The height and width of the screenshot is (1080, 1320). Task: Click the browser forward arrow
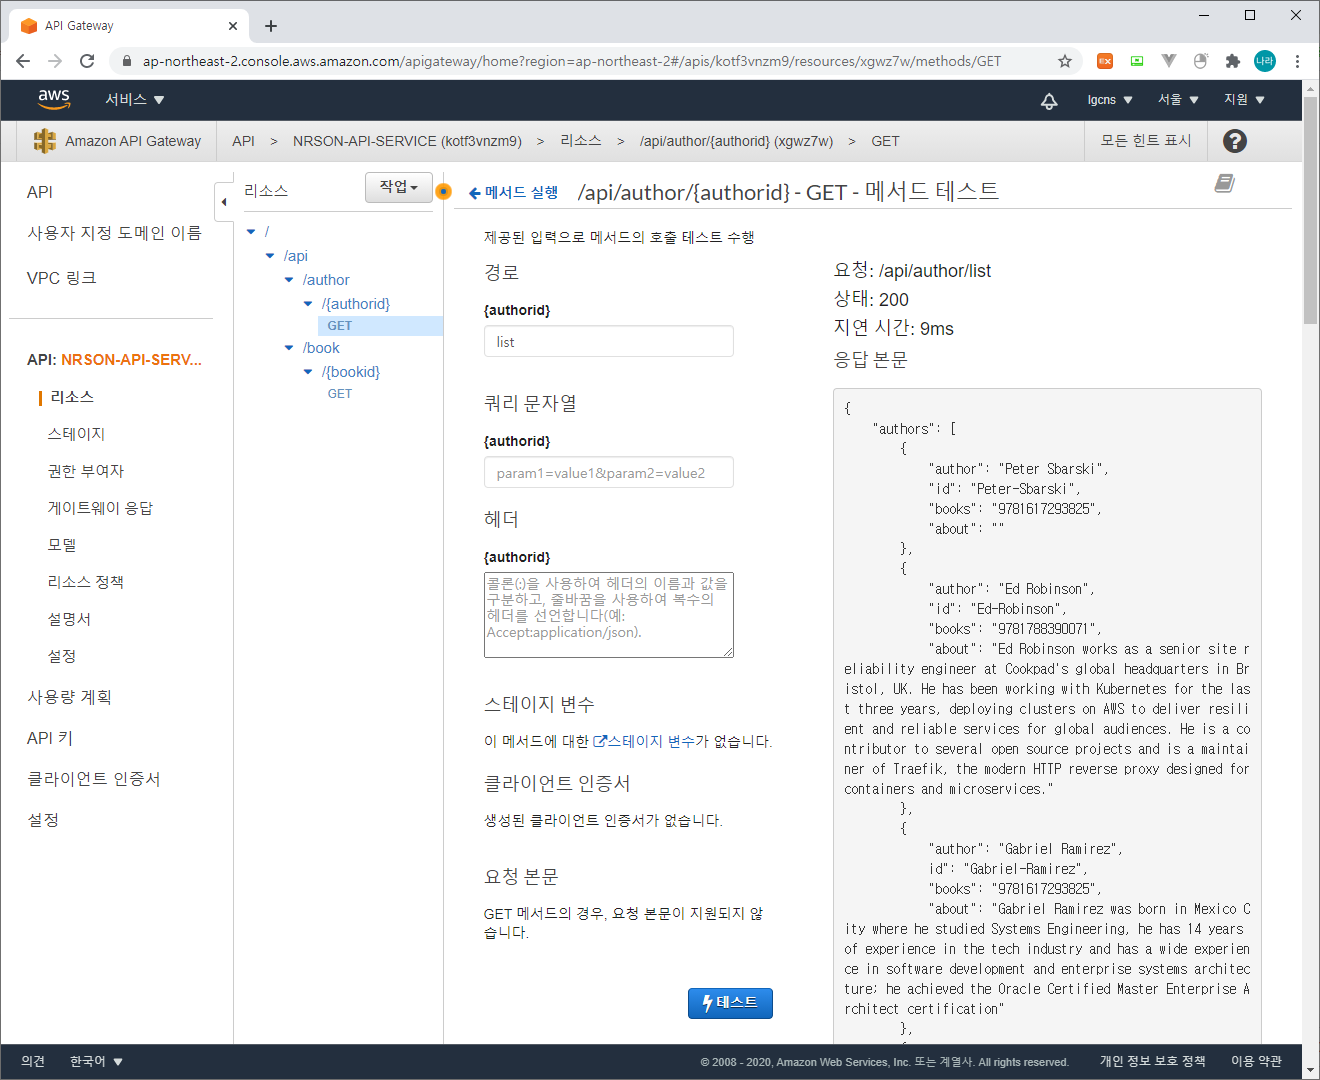click(x=55, y=61)
